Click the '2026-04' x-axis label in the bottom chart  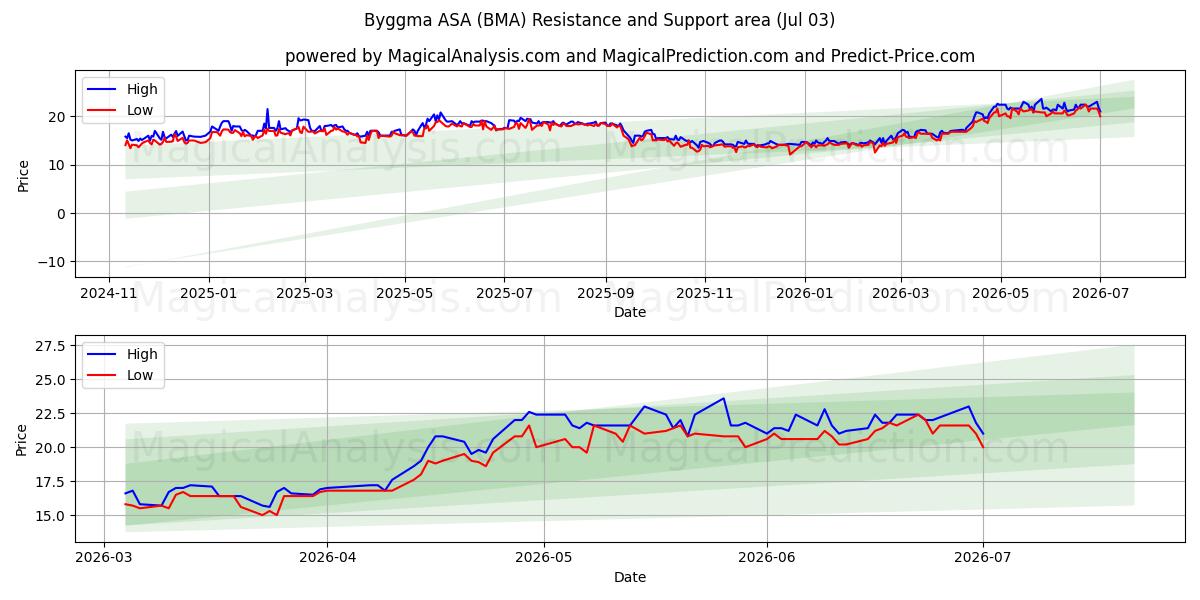(x=328, y=559)
